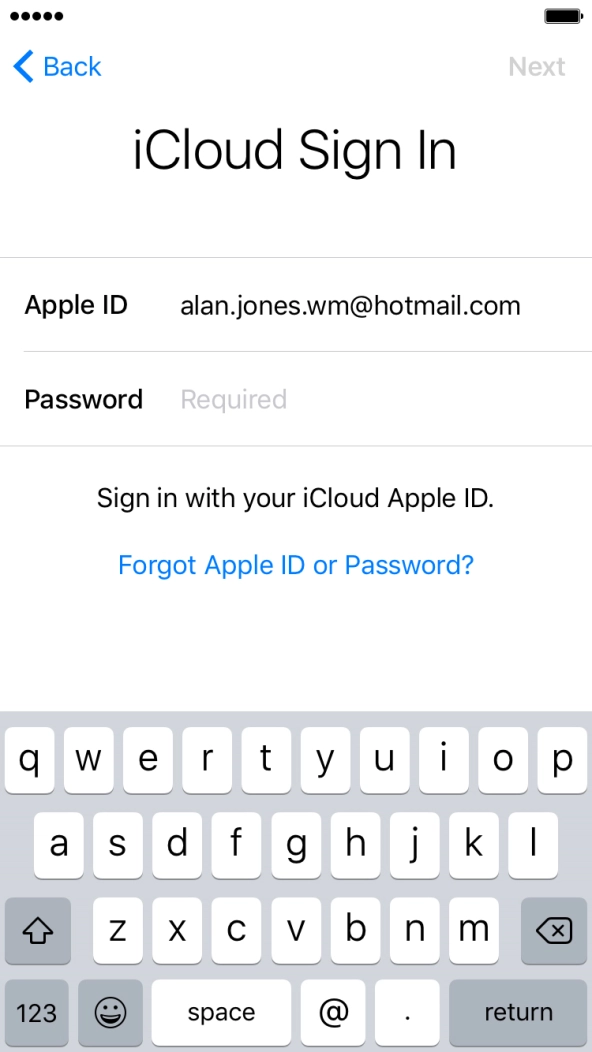Viewport: 592px width, 1052px height.
Task: Switch to the 123 numeric keyboard
Action: click(36, 1012)
